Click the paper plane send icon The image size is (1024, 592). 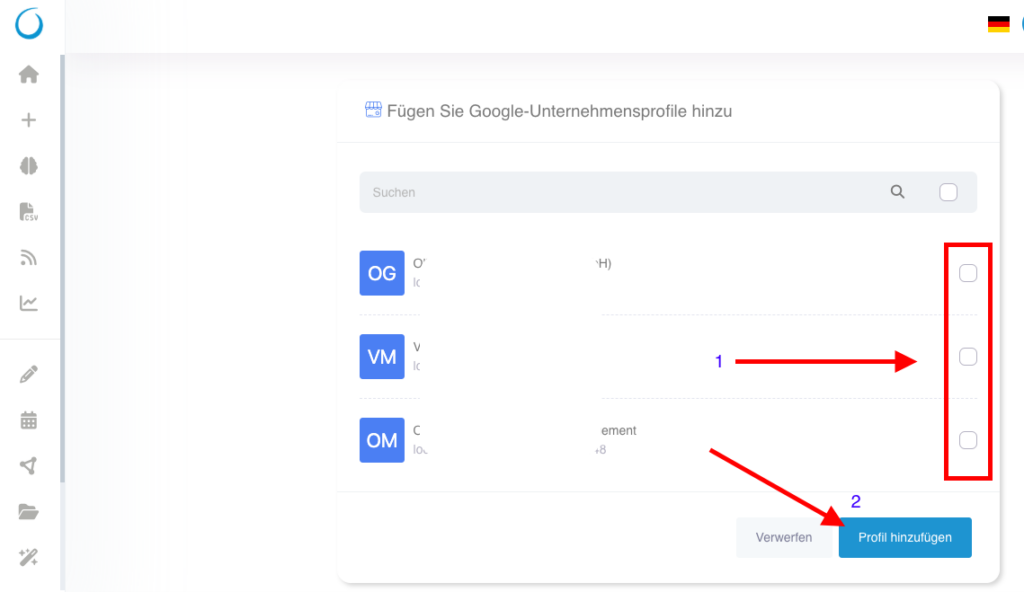point(29,466)
